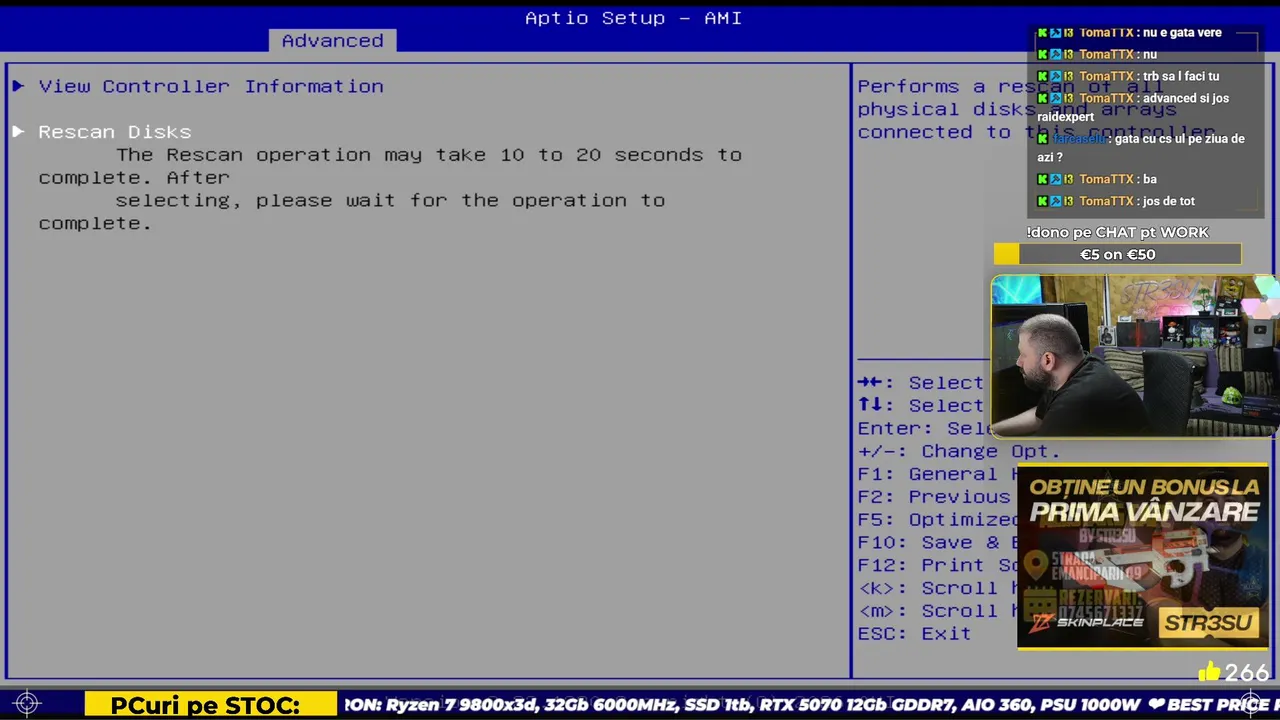The width and height of the screenshot is (1280, 720).
Task: Click the '<k>: Scroll' help line
Action: tap(936, 588)
